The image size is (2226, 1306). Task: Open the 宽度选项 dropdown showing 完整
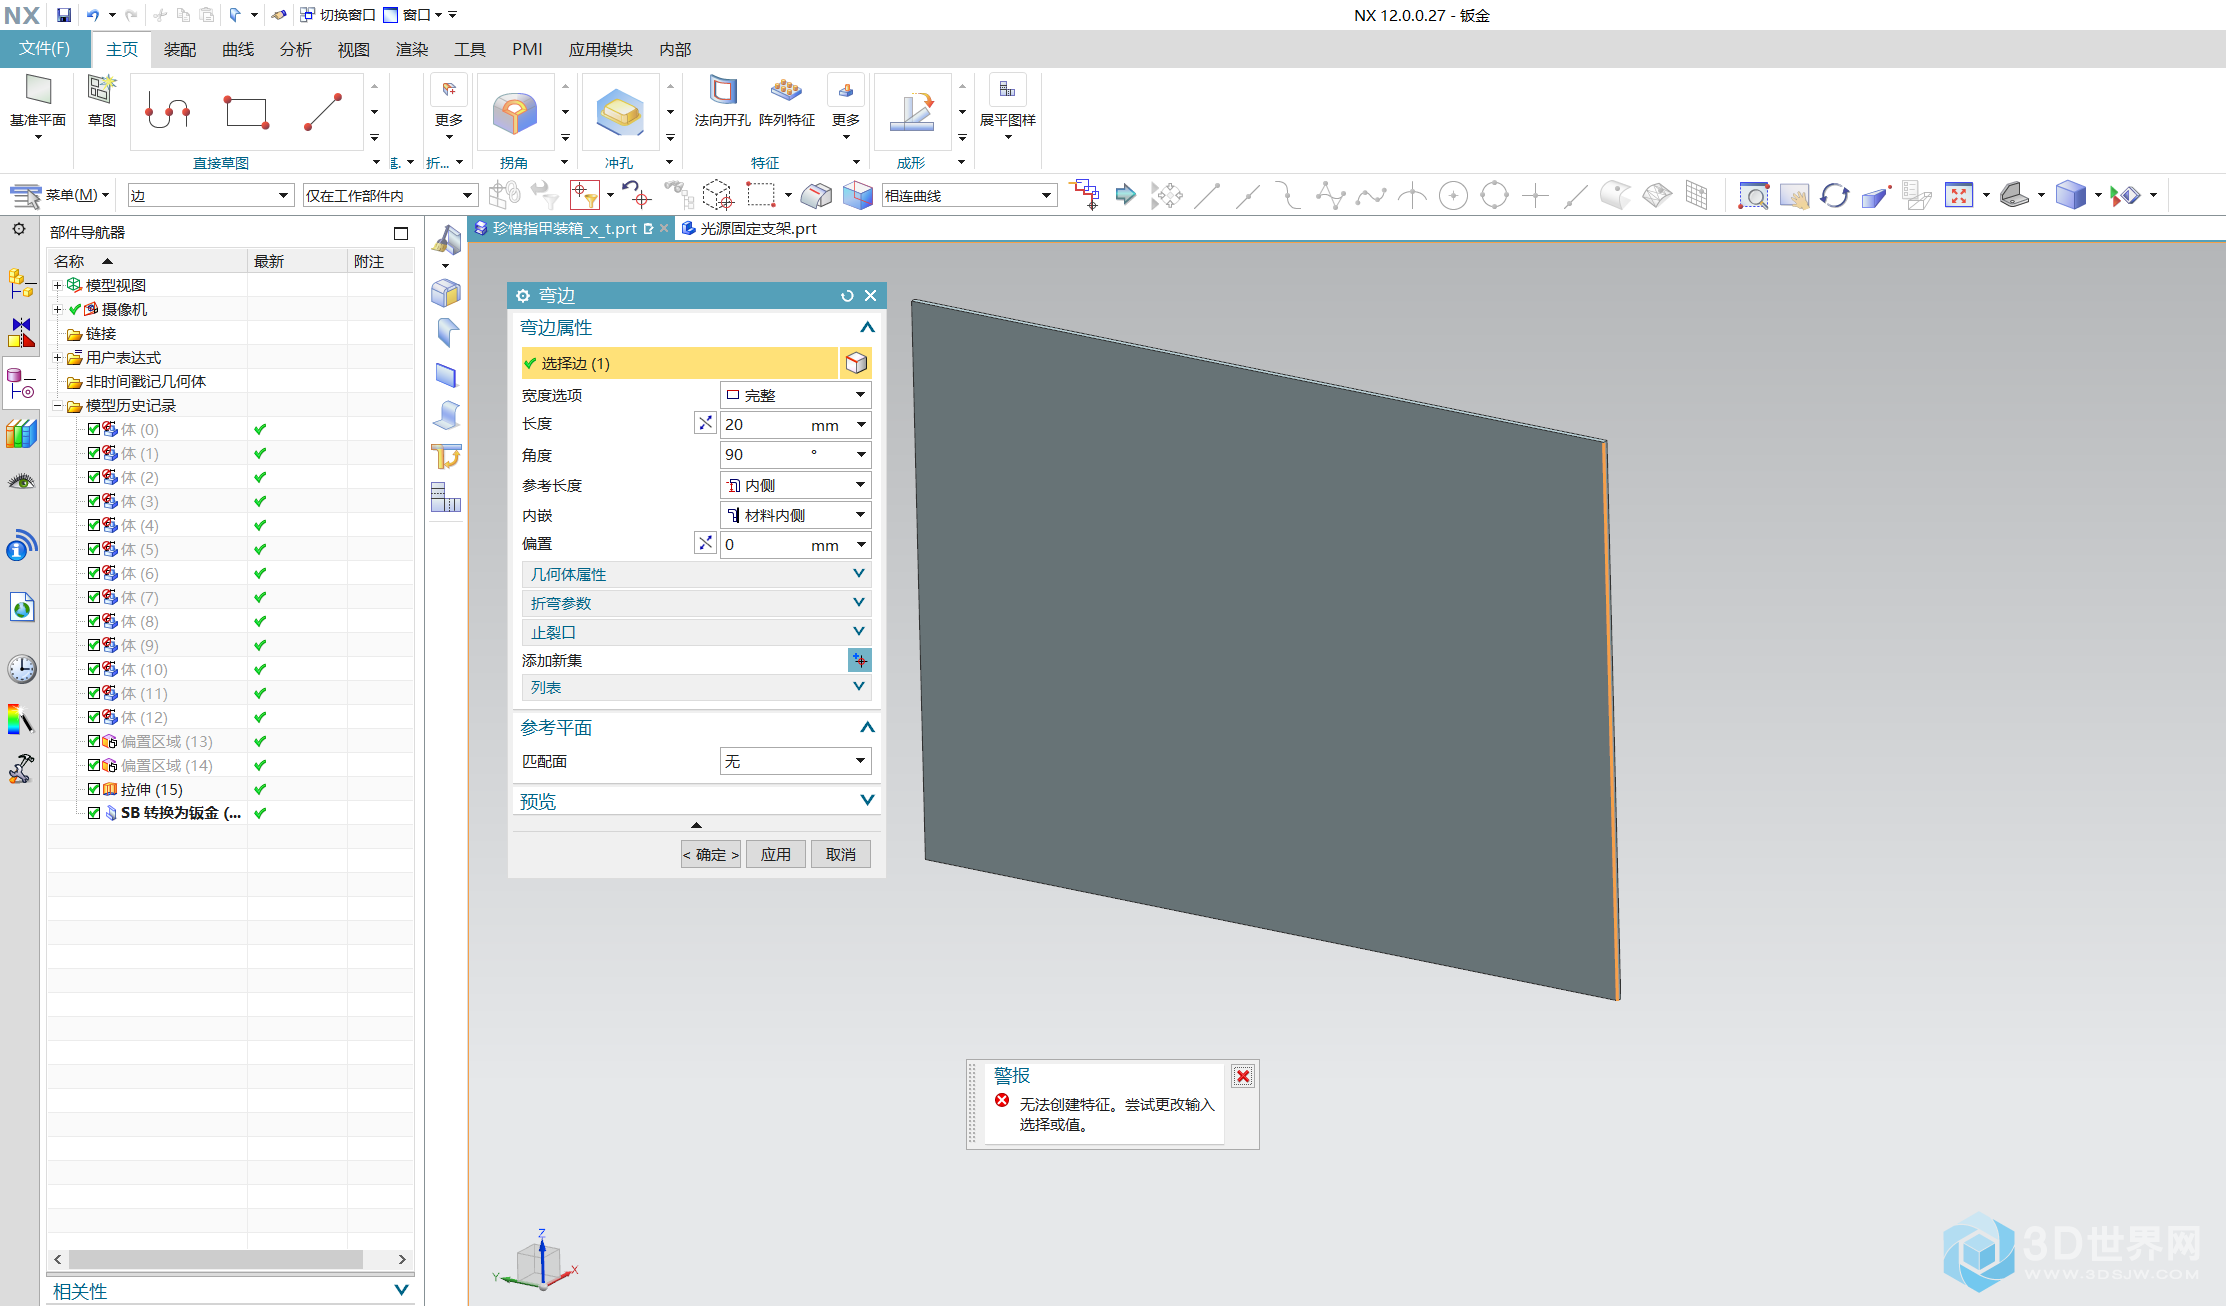pos(795,395)
